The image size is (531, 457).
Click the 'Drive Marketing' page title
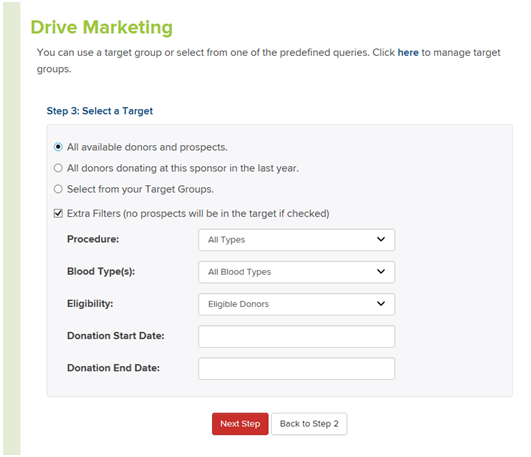[x=102, y=27]
